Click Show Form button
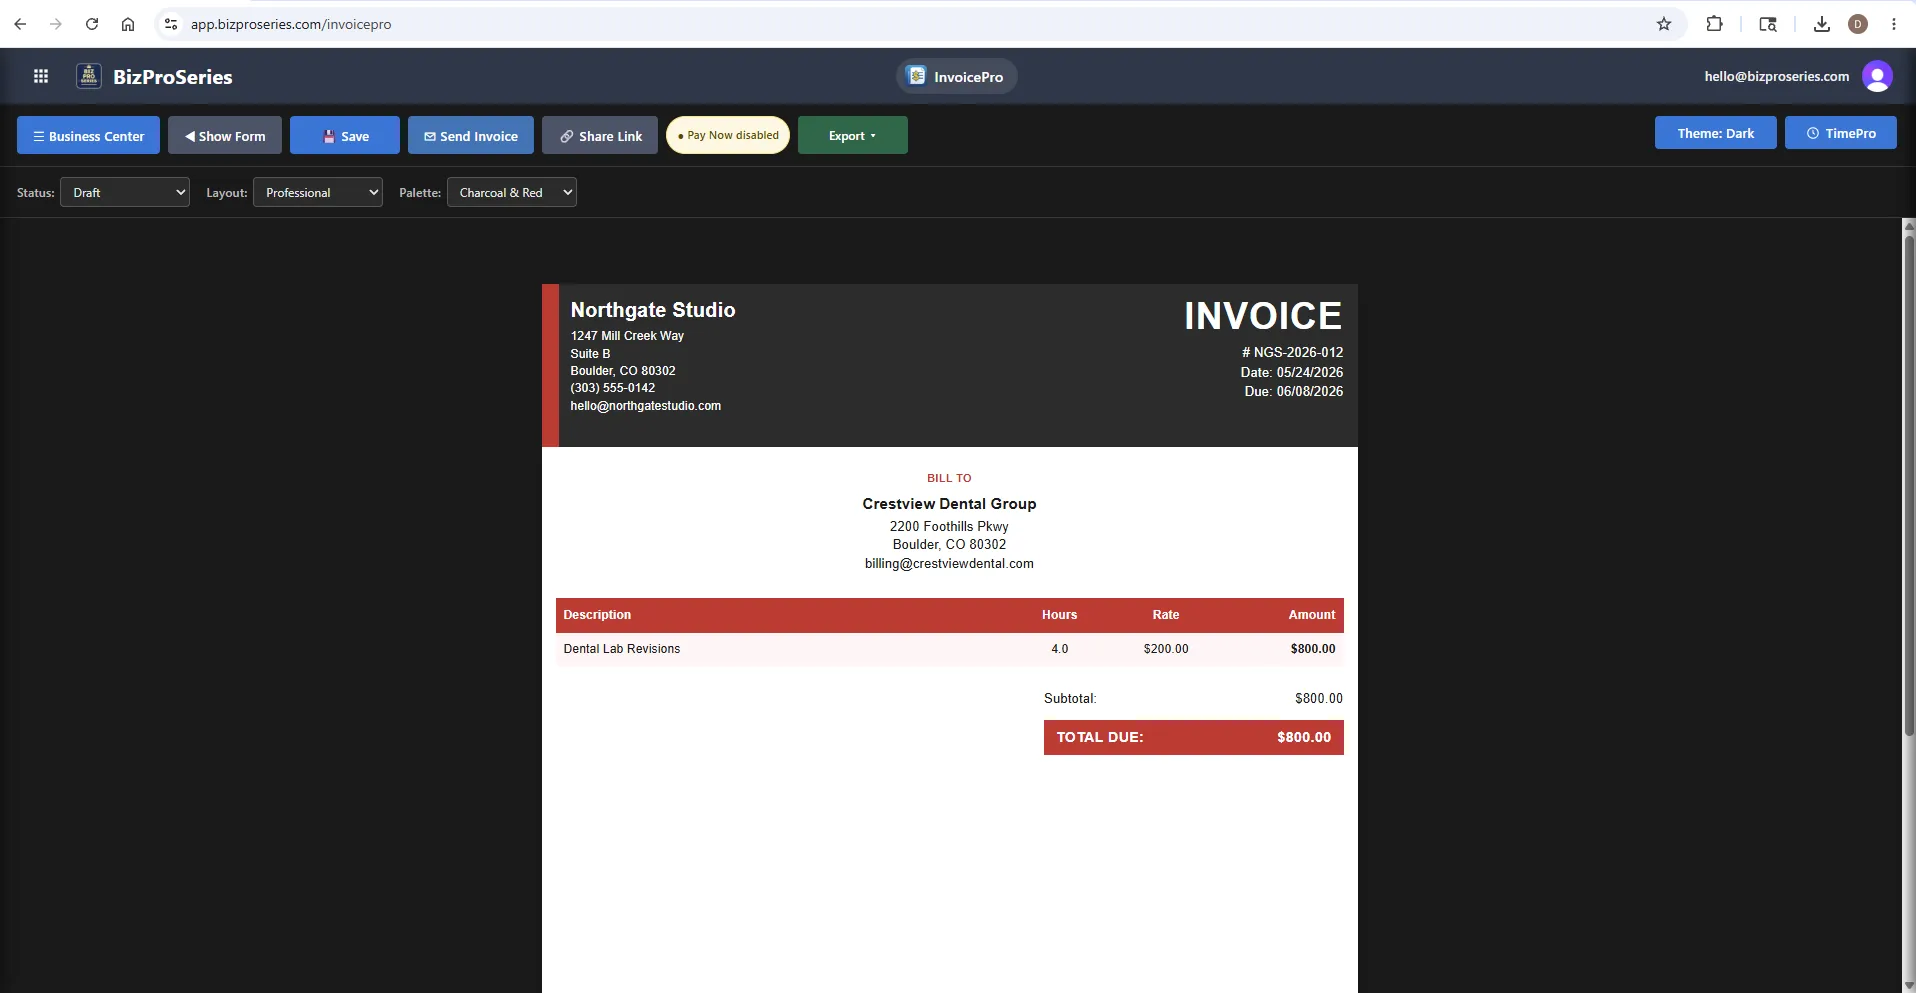 (x=225, y=135)
